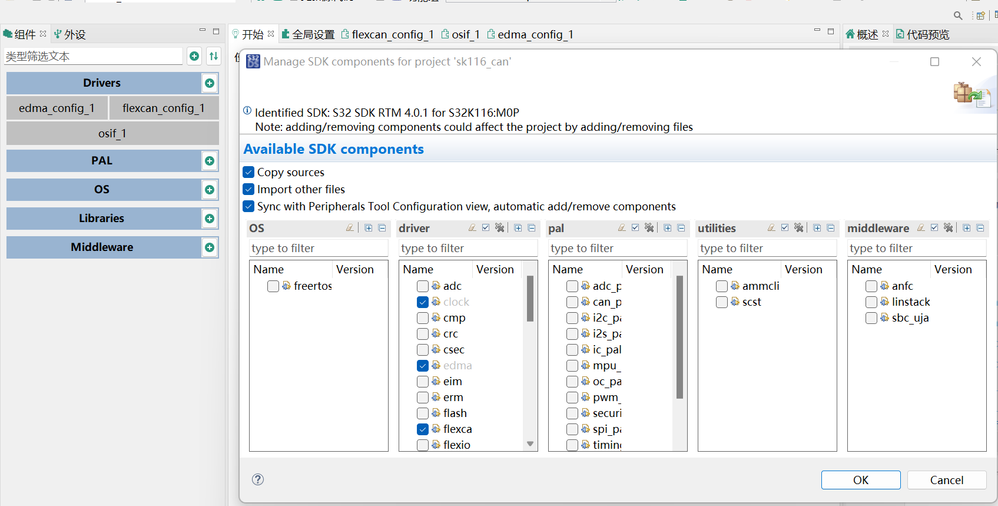
Task: Open the osif_1 editor tab
Action: coord(460,34)
